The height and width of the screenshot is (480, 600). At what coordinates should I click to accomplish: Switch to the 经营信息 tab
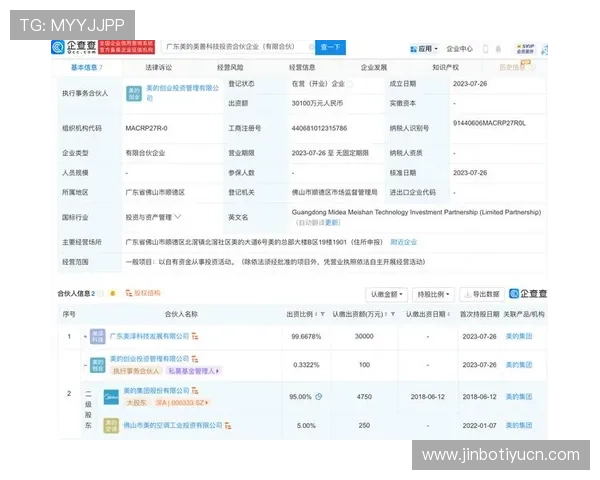point(302,67)
